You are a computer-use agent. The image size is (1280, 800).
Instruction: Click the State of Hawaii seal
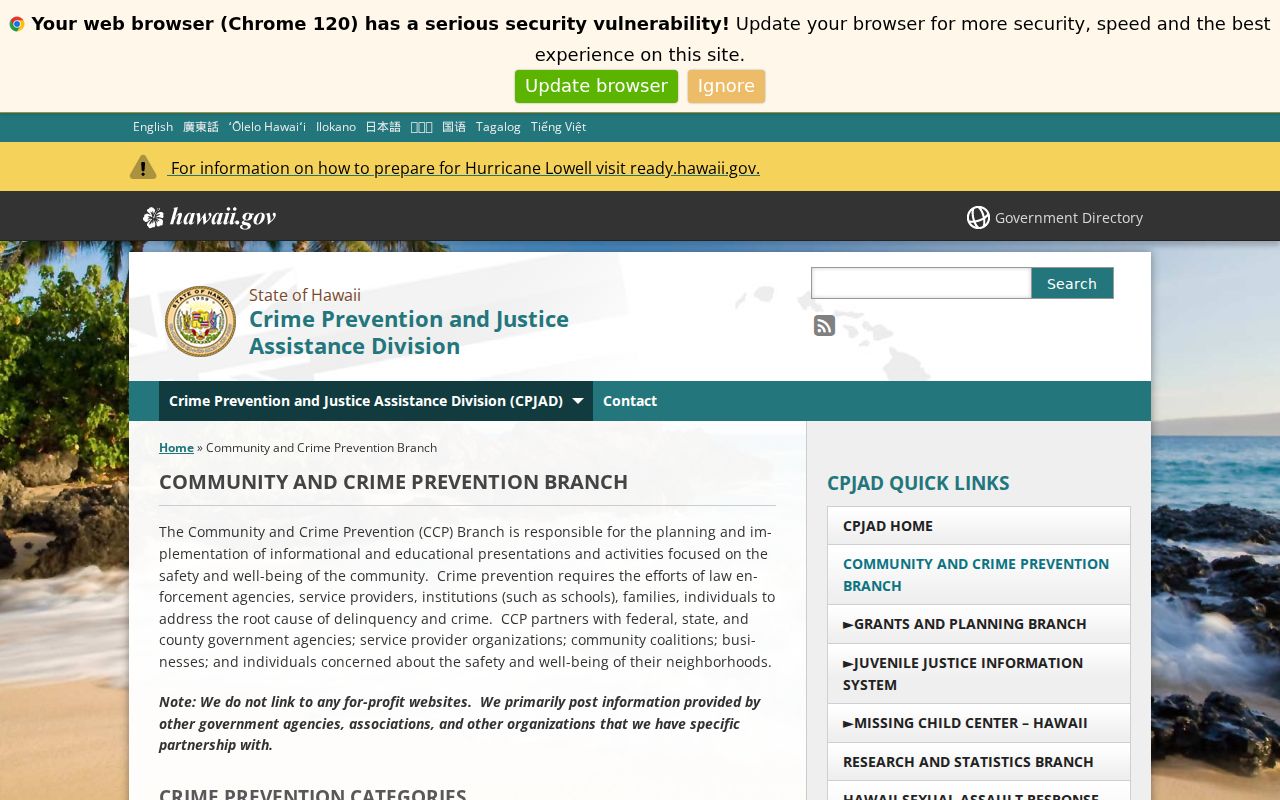tap(200, 321)
